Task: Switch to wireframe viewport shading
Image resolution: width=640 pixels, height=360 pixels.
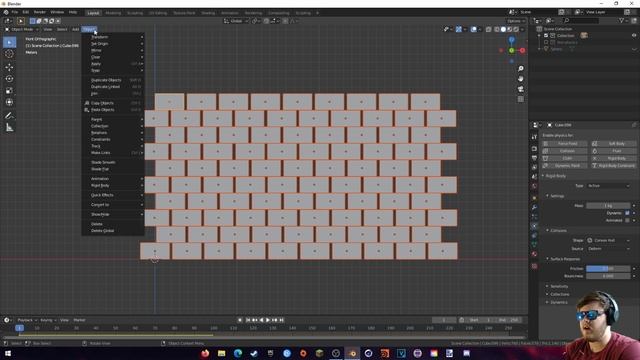Action: [x=497, y=29]
